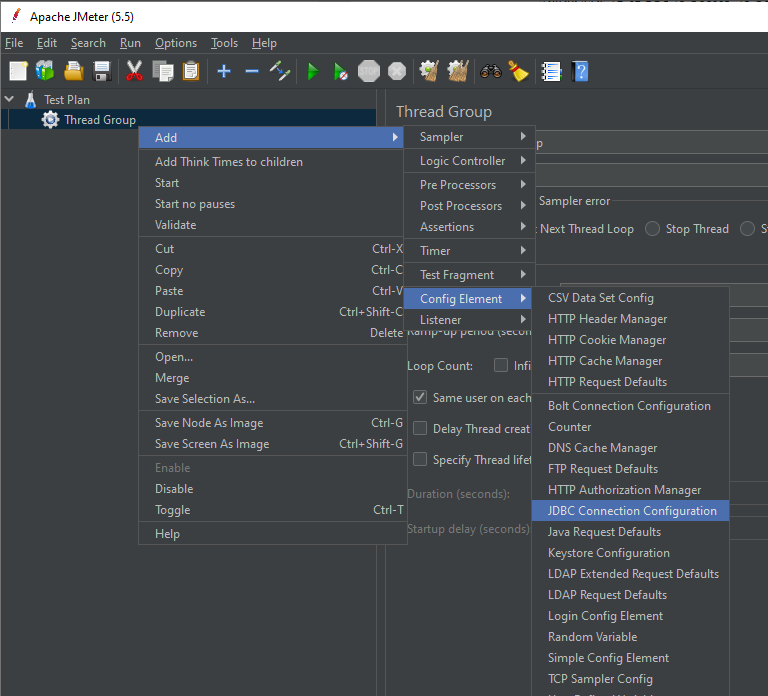Click the Save floppy disk icon
The image size is (768, 696).
102,71
